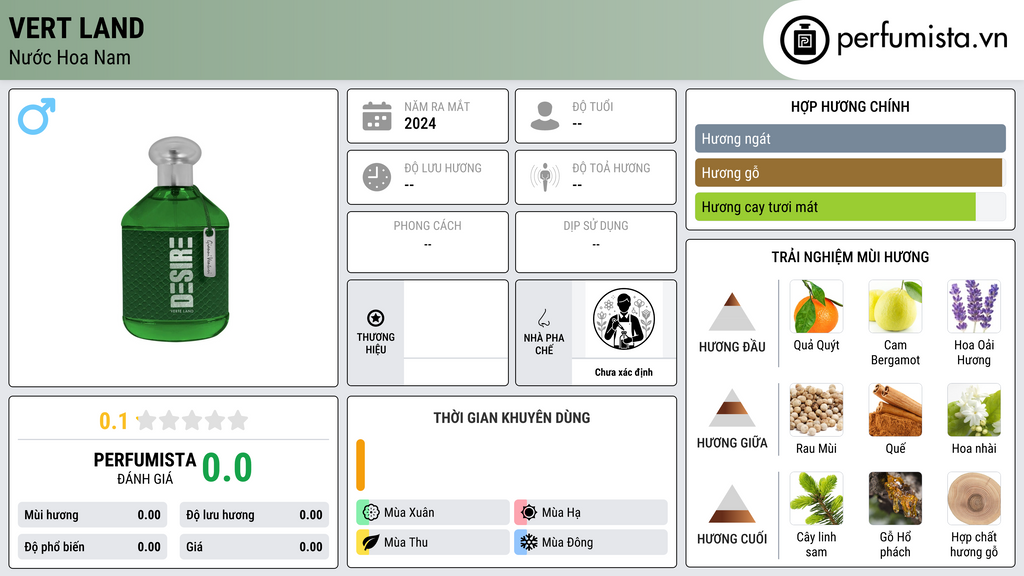
Task: Click the VERT LAND title
Action: (76, 28)
